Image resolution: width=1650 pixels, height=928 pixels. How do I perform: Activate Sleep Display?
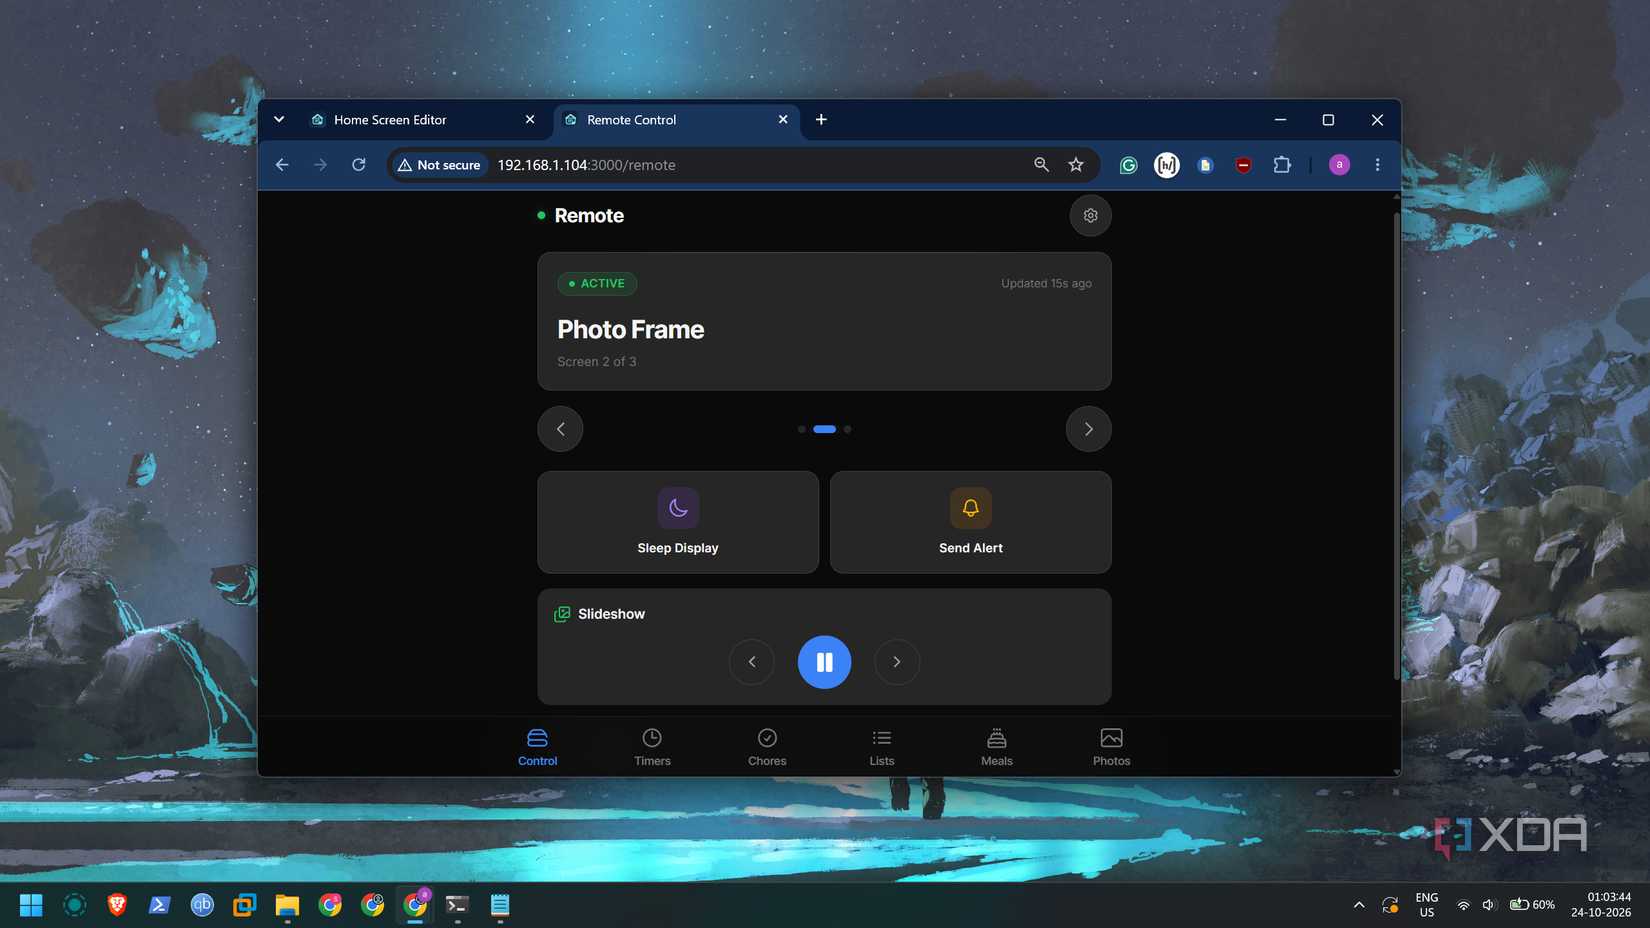[678, 522]
